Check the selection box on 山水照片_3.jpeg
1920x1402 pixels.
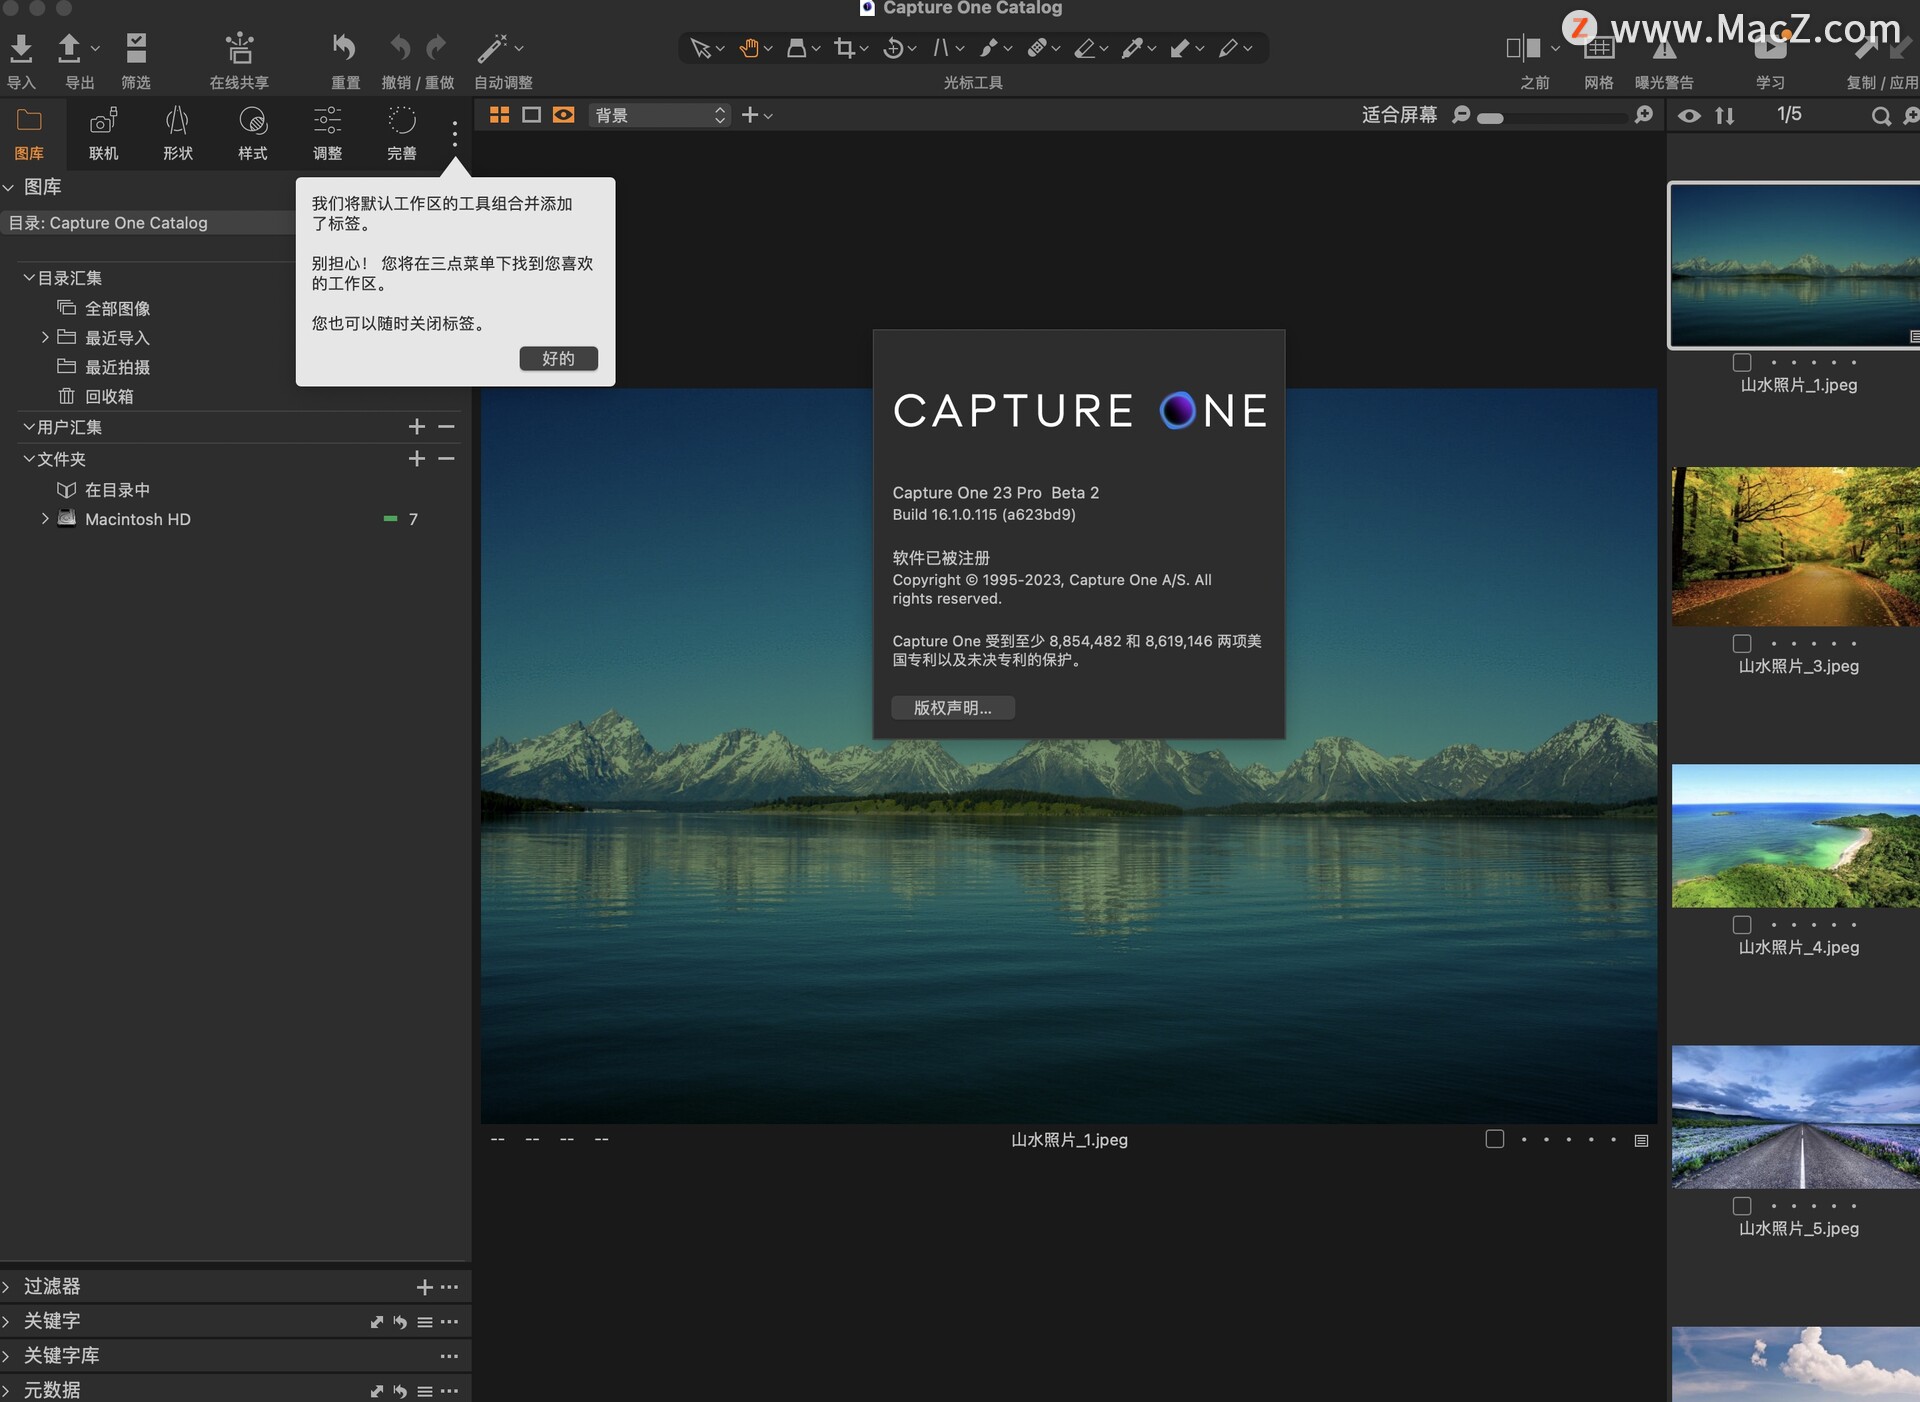(1744, 643)
